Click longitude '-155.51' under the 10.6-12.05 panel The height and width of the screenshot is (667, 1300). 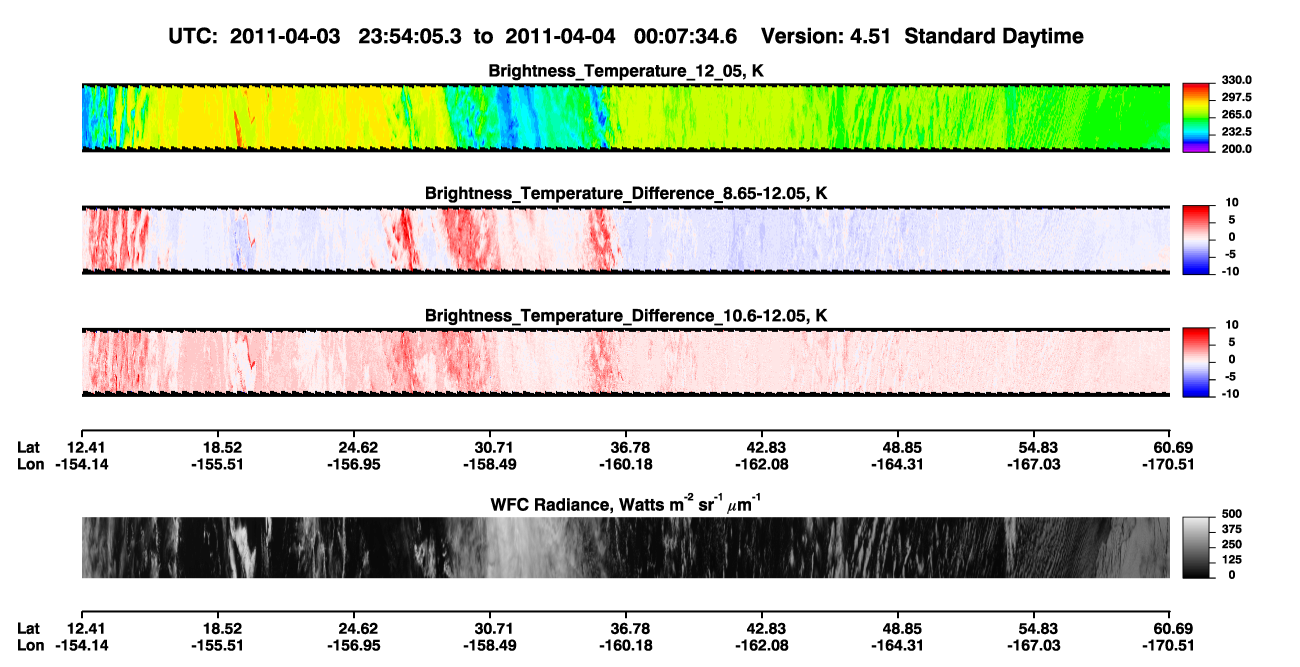coord(217,464)
